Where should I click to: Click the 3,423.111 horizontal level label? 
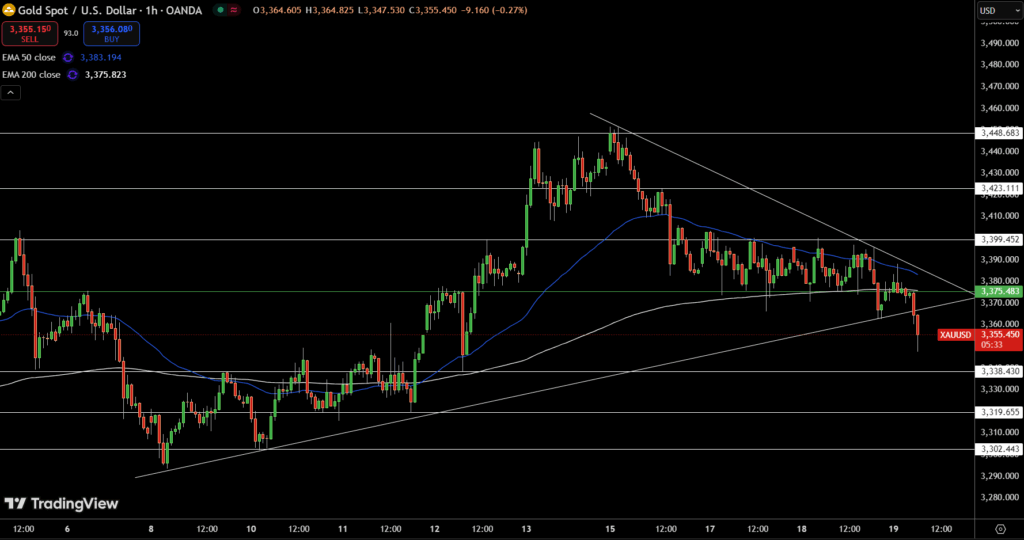point(1000,188)
